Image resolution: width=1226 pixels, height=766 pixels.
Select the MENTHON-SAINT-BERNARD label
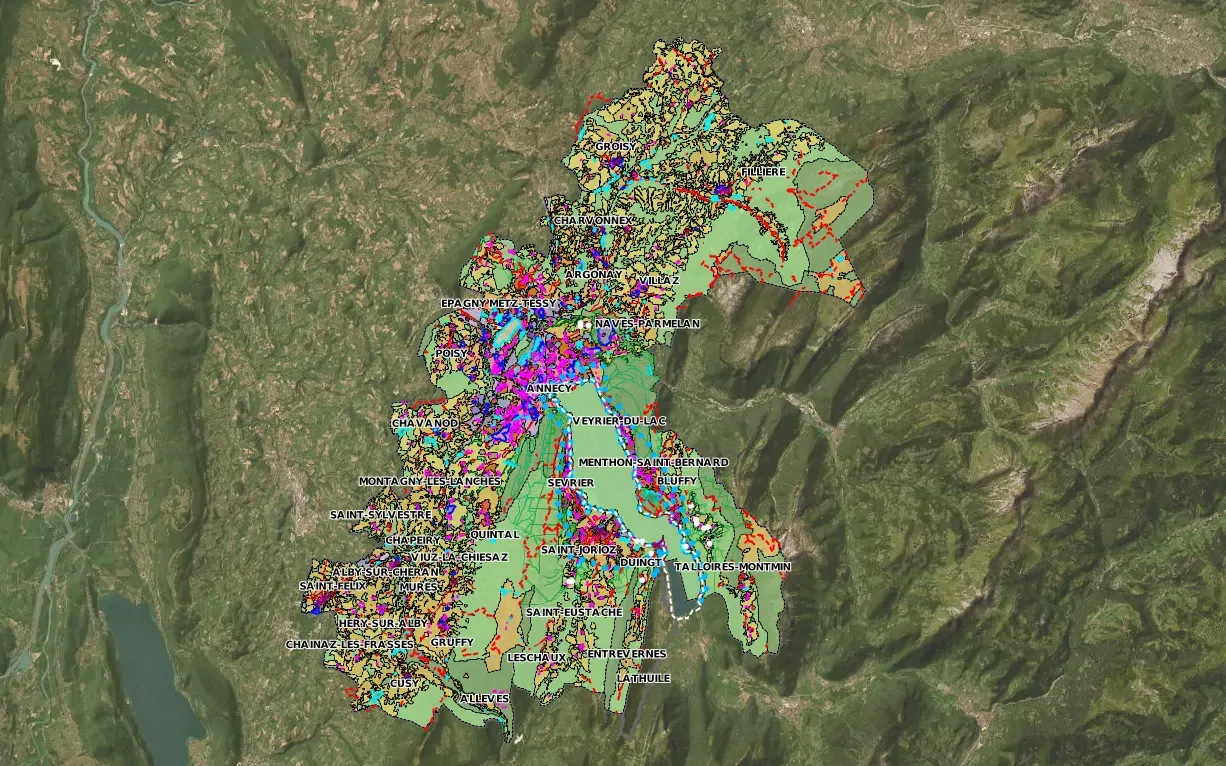(654, 462)
